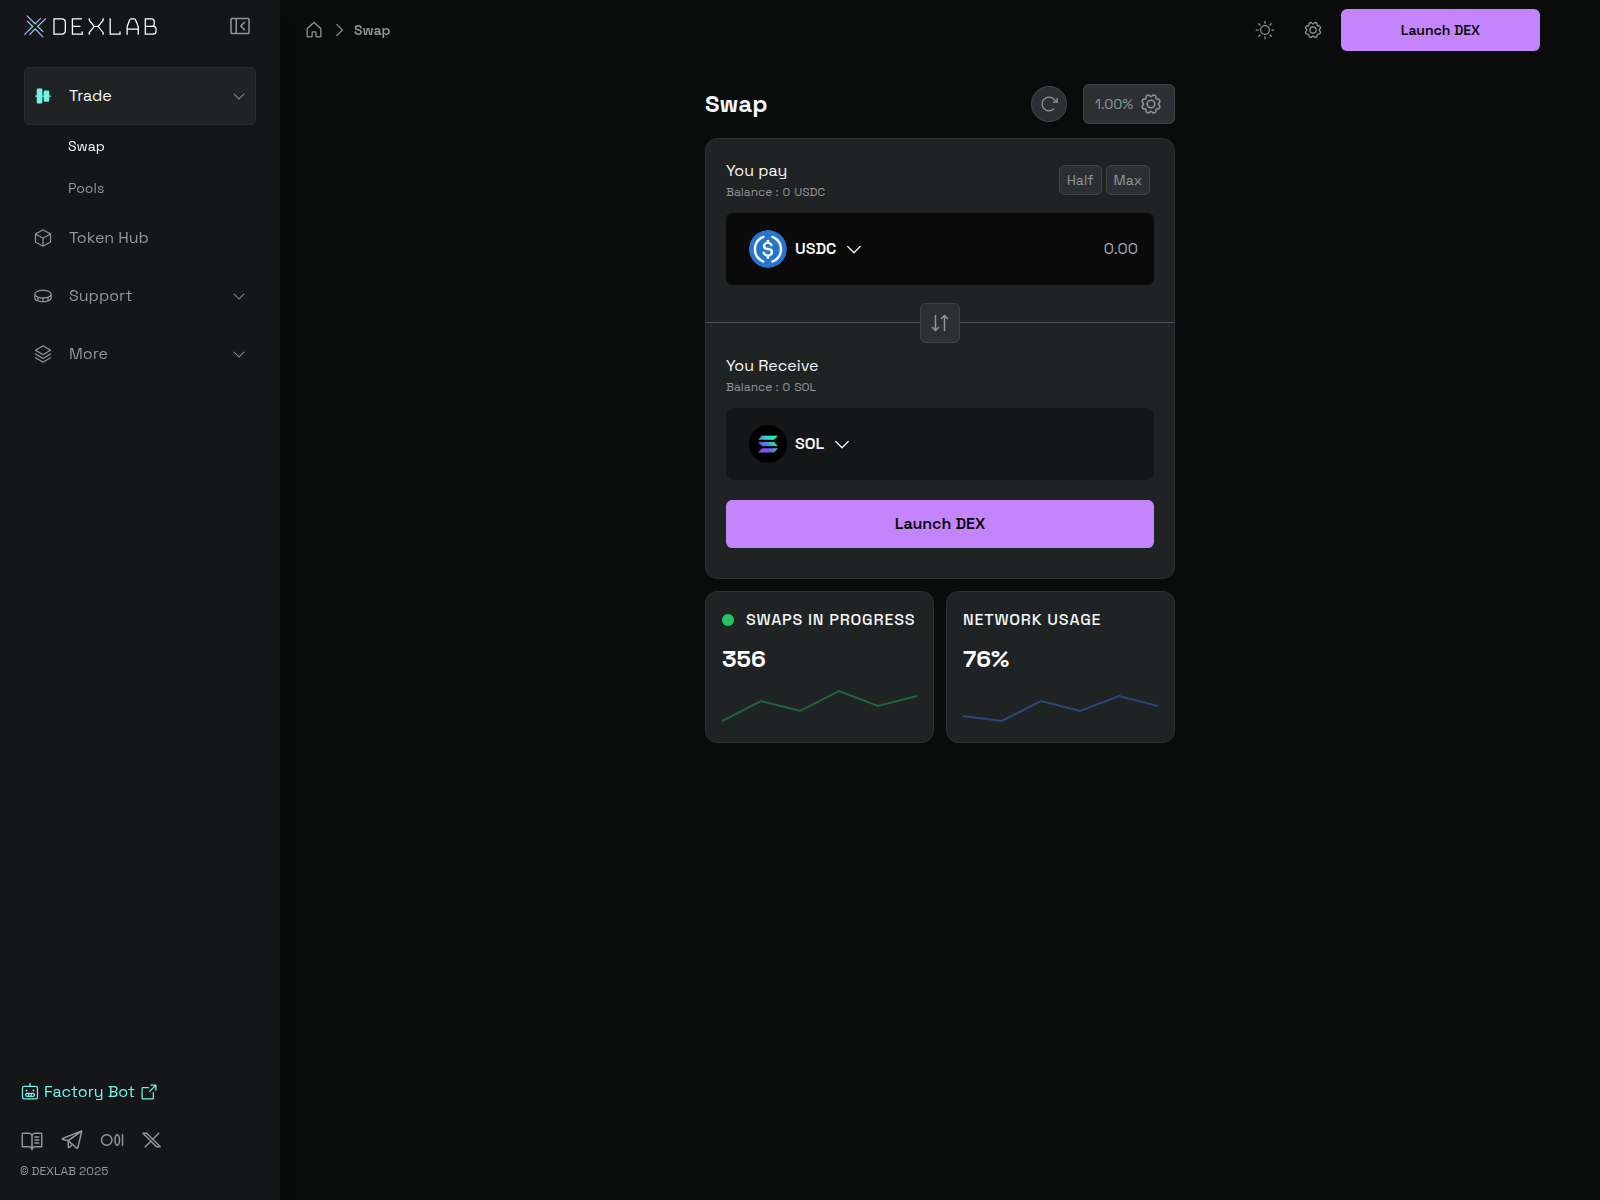The height and width of the screenshot is (1200, 1600).
Task: Switch to the Pools page
Action: pos(86,188)
